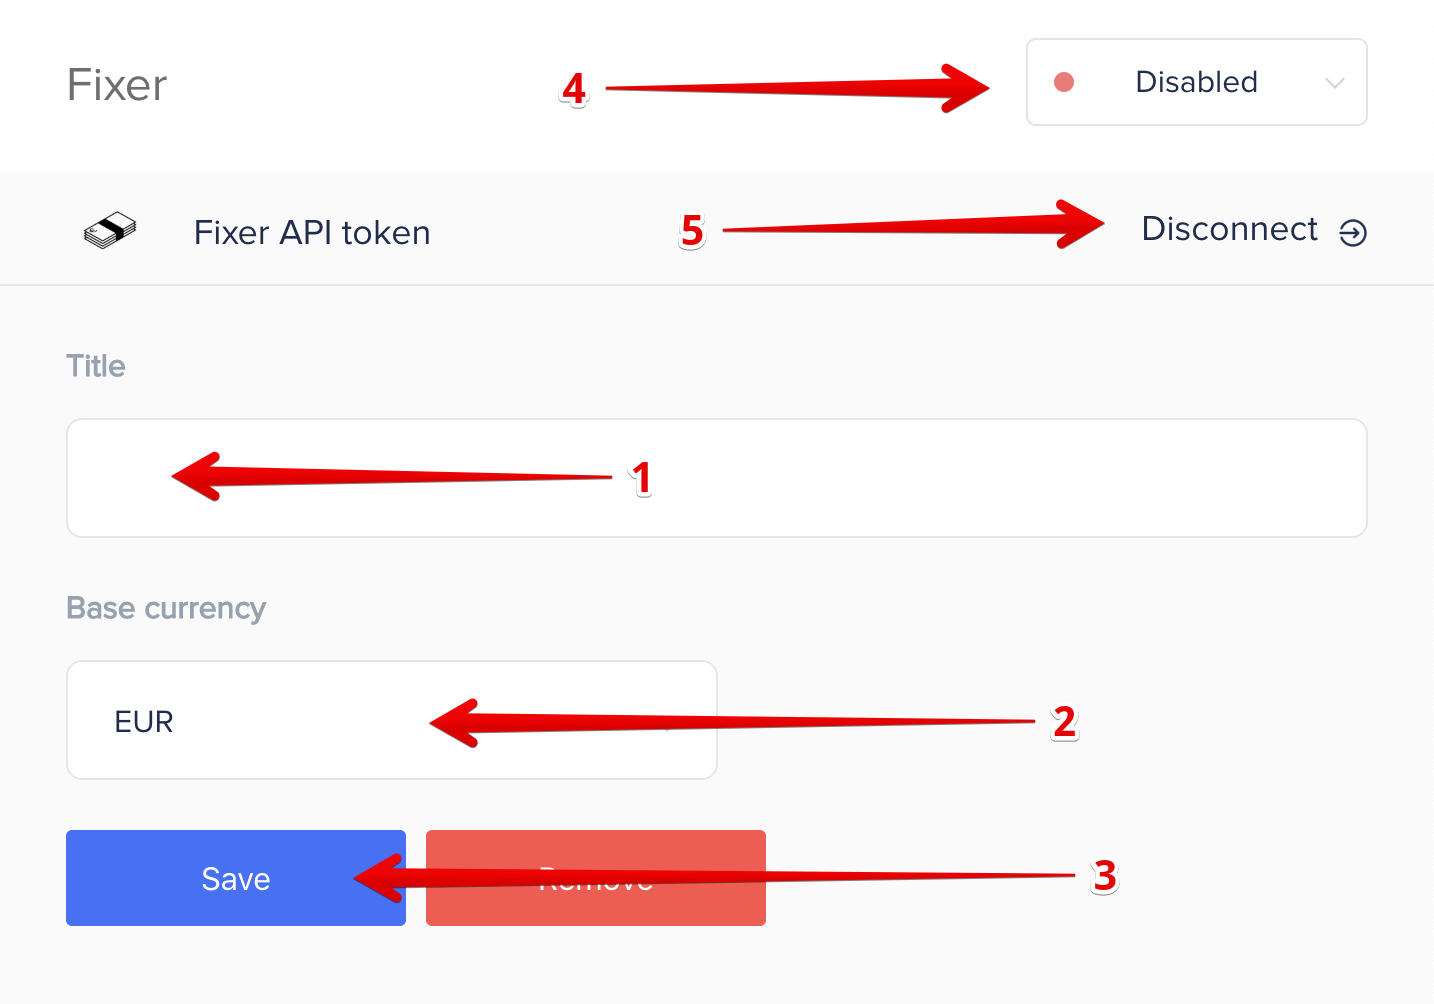
Task: Click the Base currency label
Action: [x=166, y=609]
